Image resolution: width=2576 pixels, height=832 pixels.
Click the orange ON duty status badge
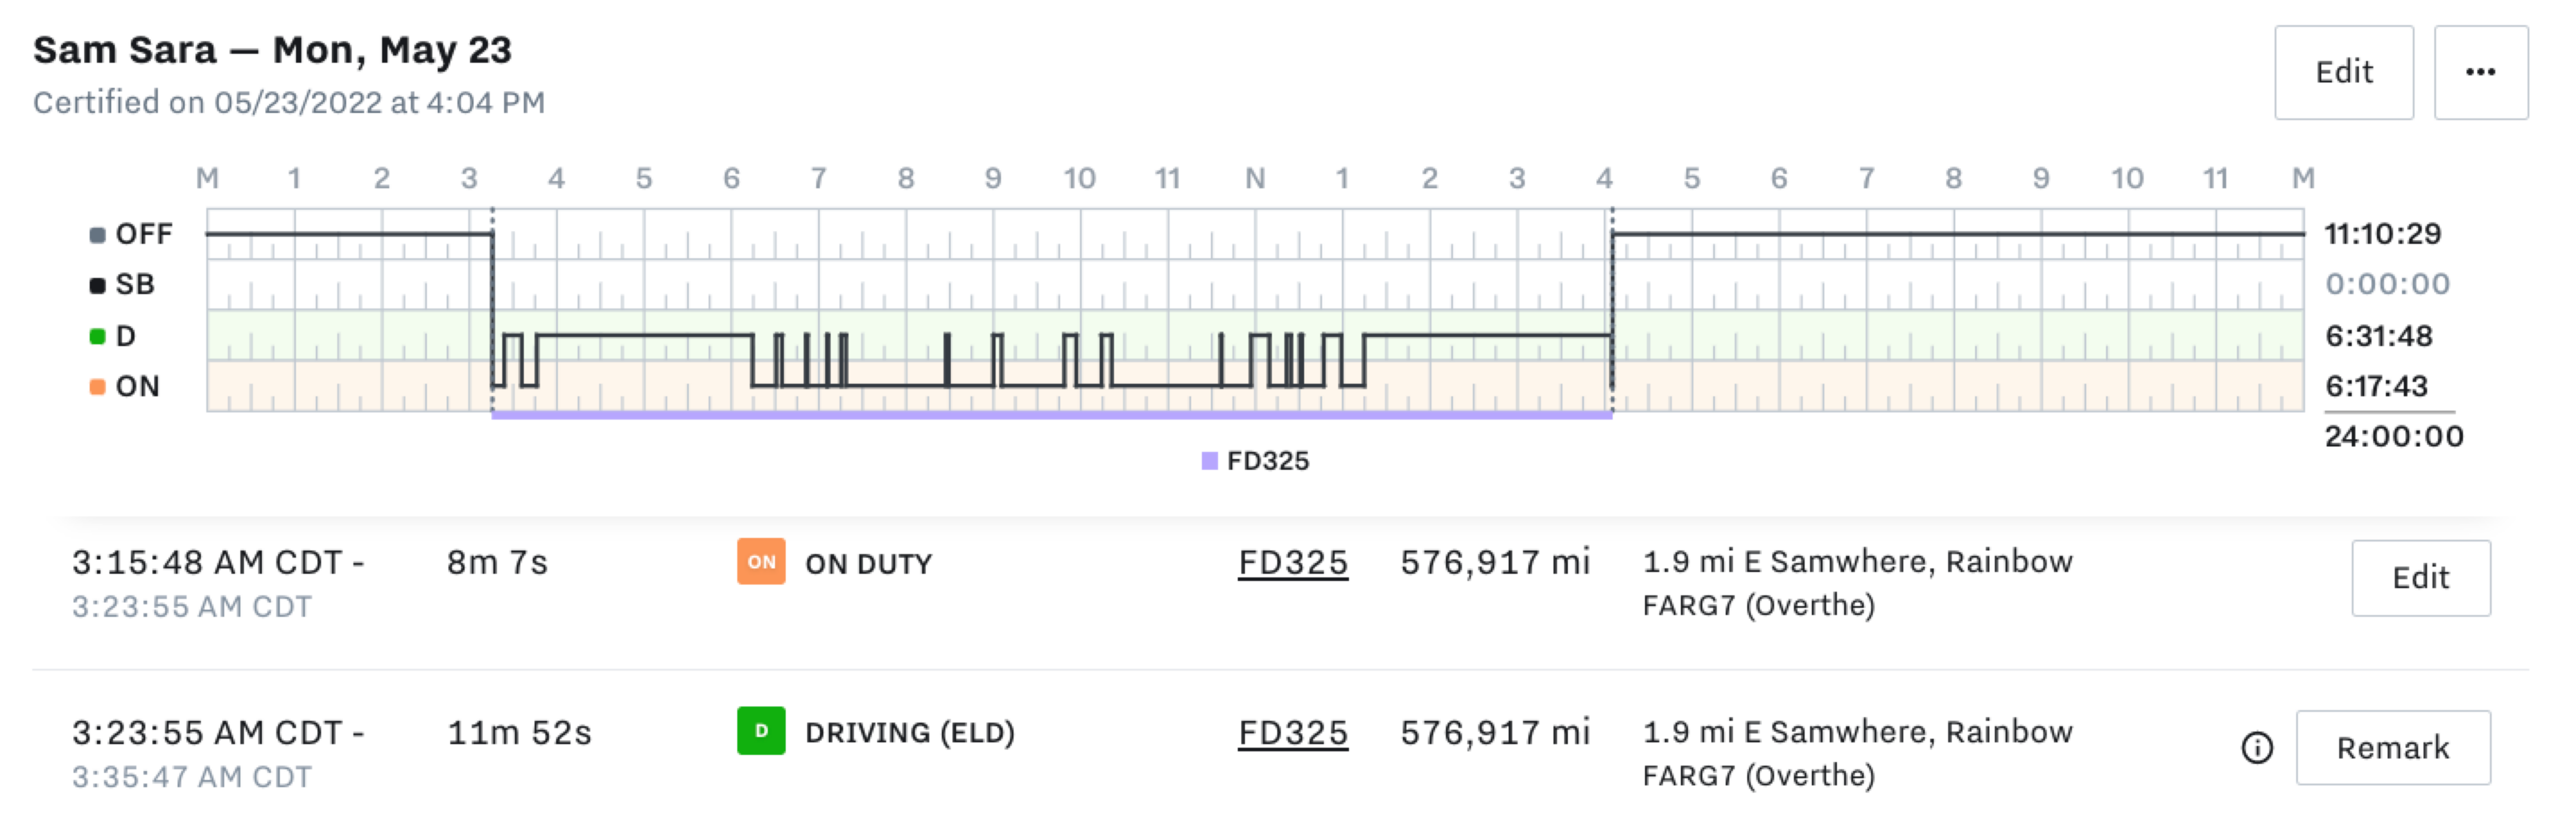(761, 562)
